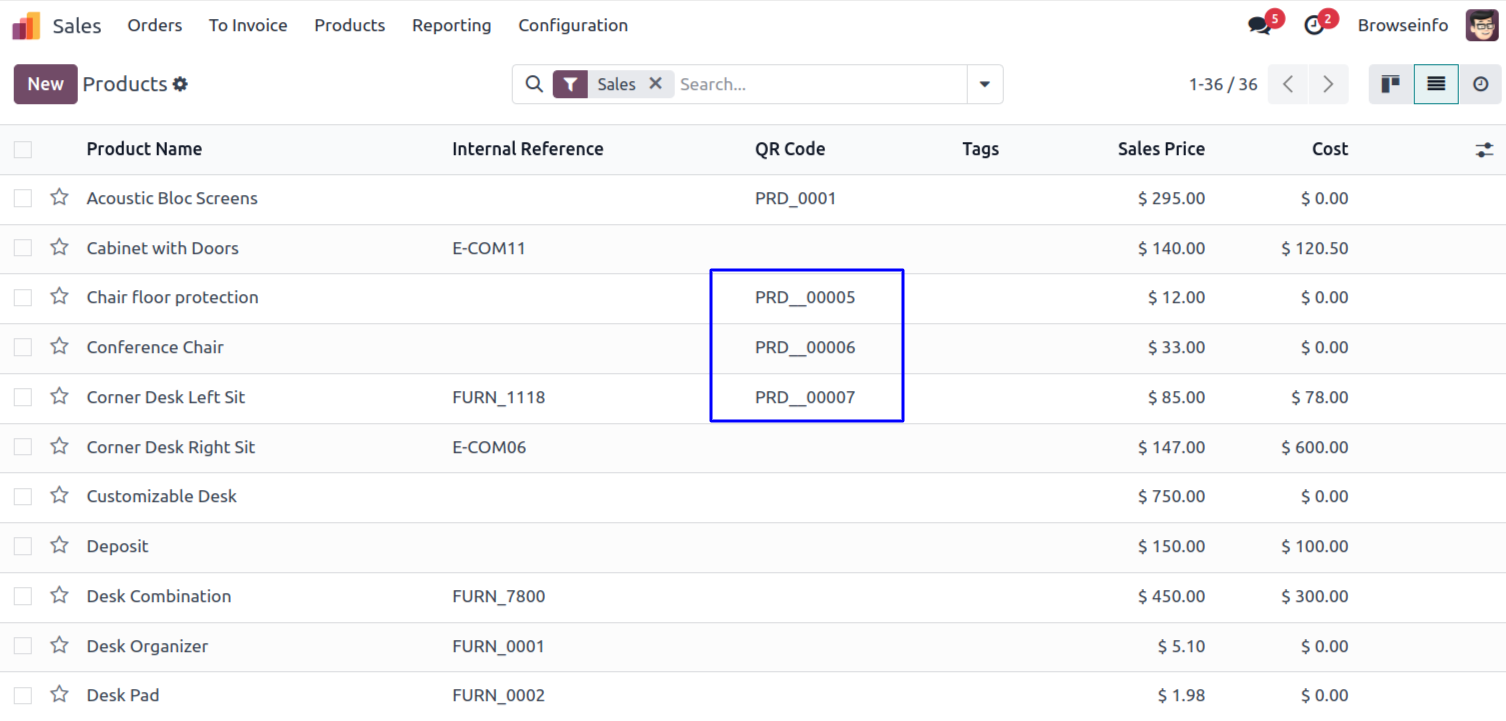The height and width of the screenshot is (721, 1506).
Task: Open the Reporting menu
Action: 451,26
